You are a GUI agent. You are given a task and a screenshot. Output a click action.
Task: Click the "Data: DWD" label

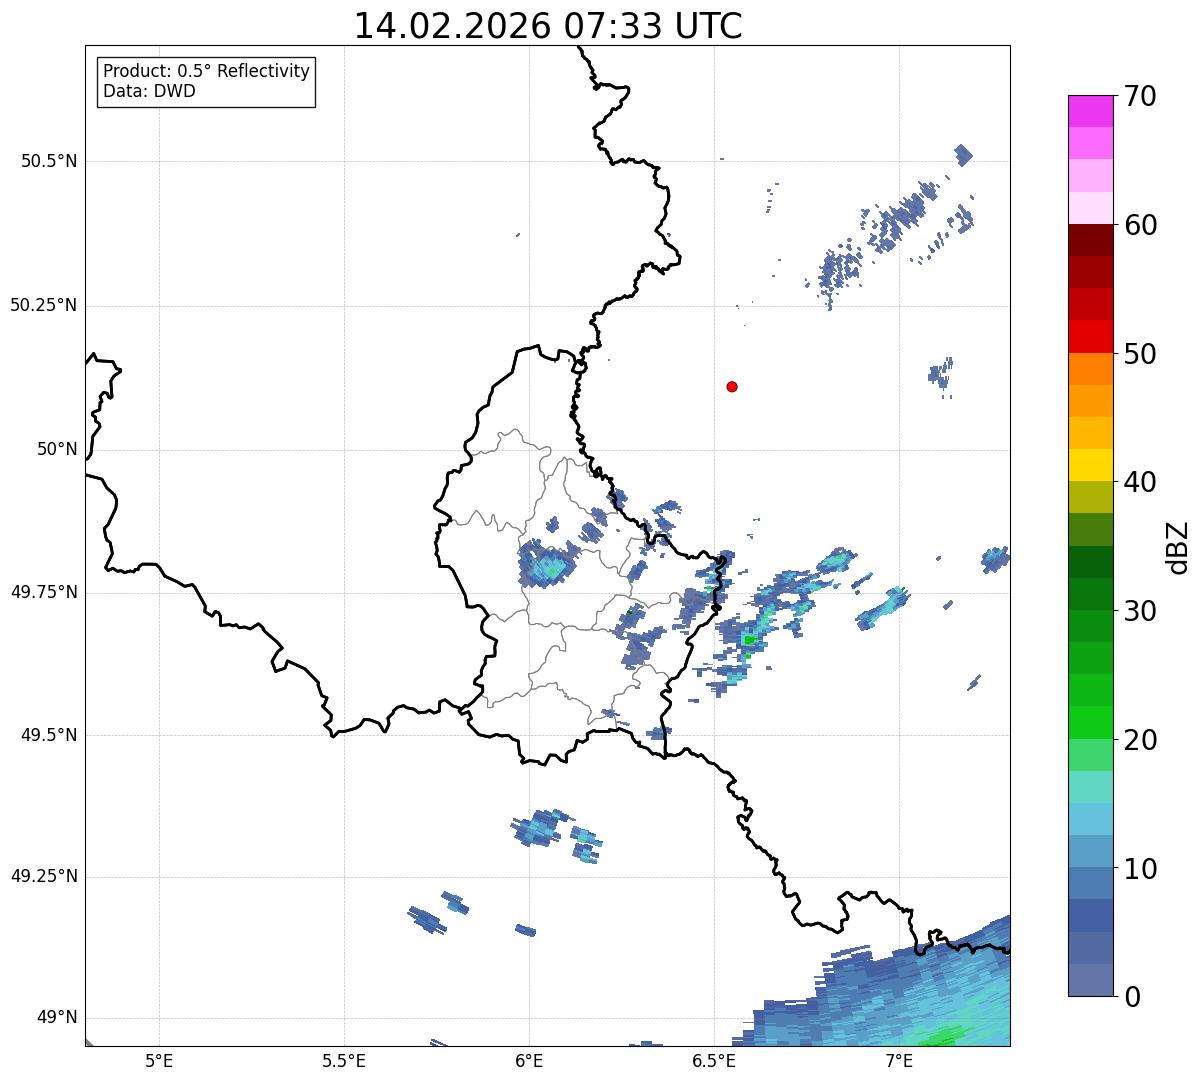(x=149, y=91)
